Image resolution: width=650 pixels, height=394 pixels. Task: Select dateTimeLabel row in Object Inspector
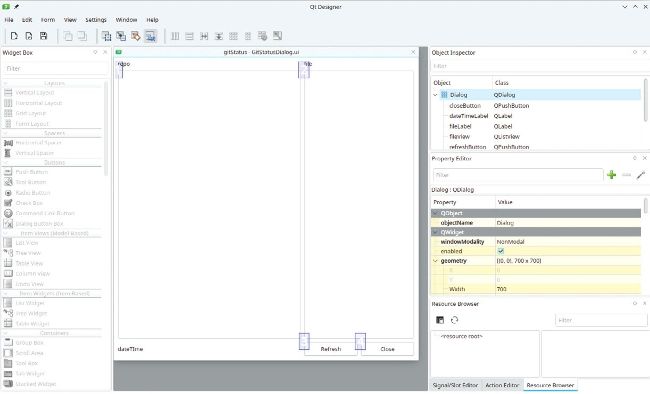tap(536, 116)
